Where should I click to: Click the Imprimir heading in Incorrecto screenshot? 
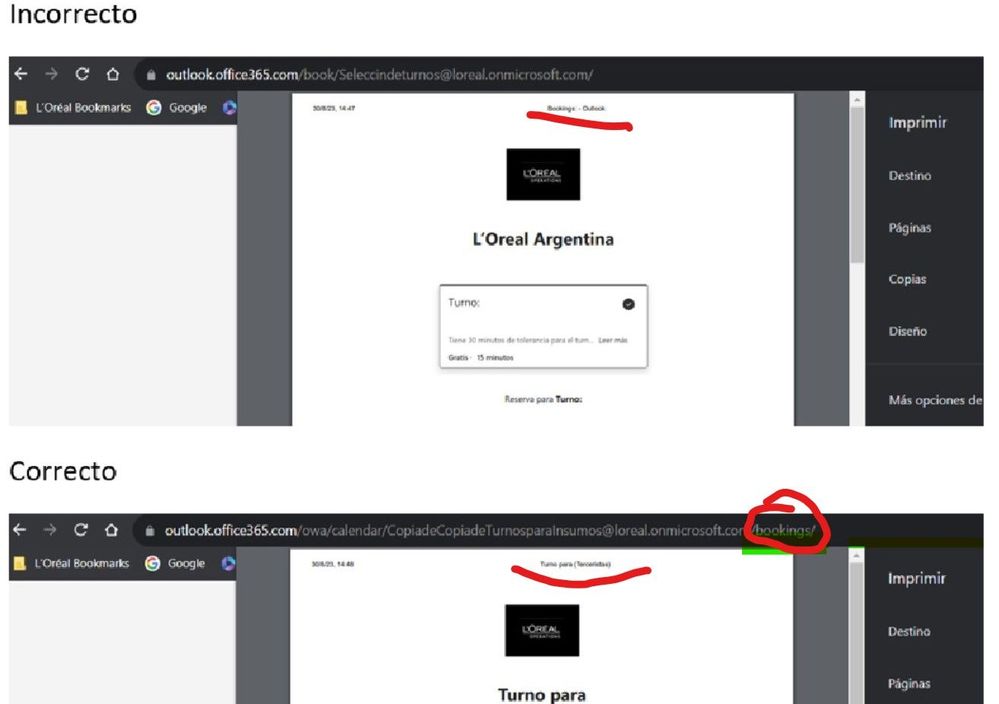coord(917,122)
